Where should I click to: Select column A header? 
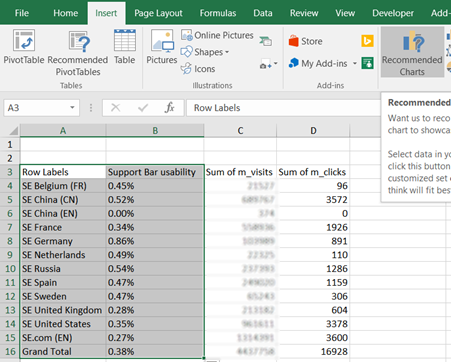[x=63, y=130]
